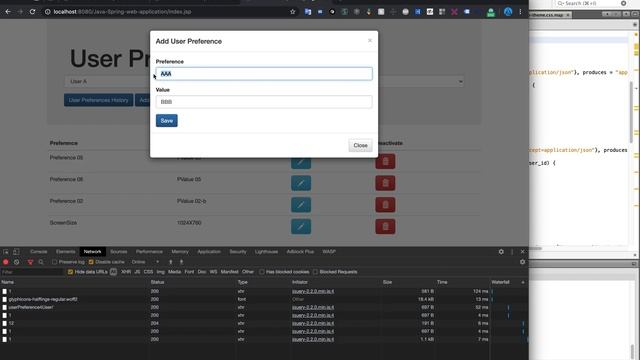The width and height of the screenshot is (640, 360).
Task: Enable Preserve log checkbox
Action: [x=54, y=262]
